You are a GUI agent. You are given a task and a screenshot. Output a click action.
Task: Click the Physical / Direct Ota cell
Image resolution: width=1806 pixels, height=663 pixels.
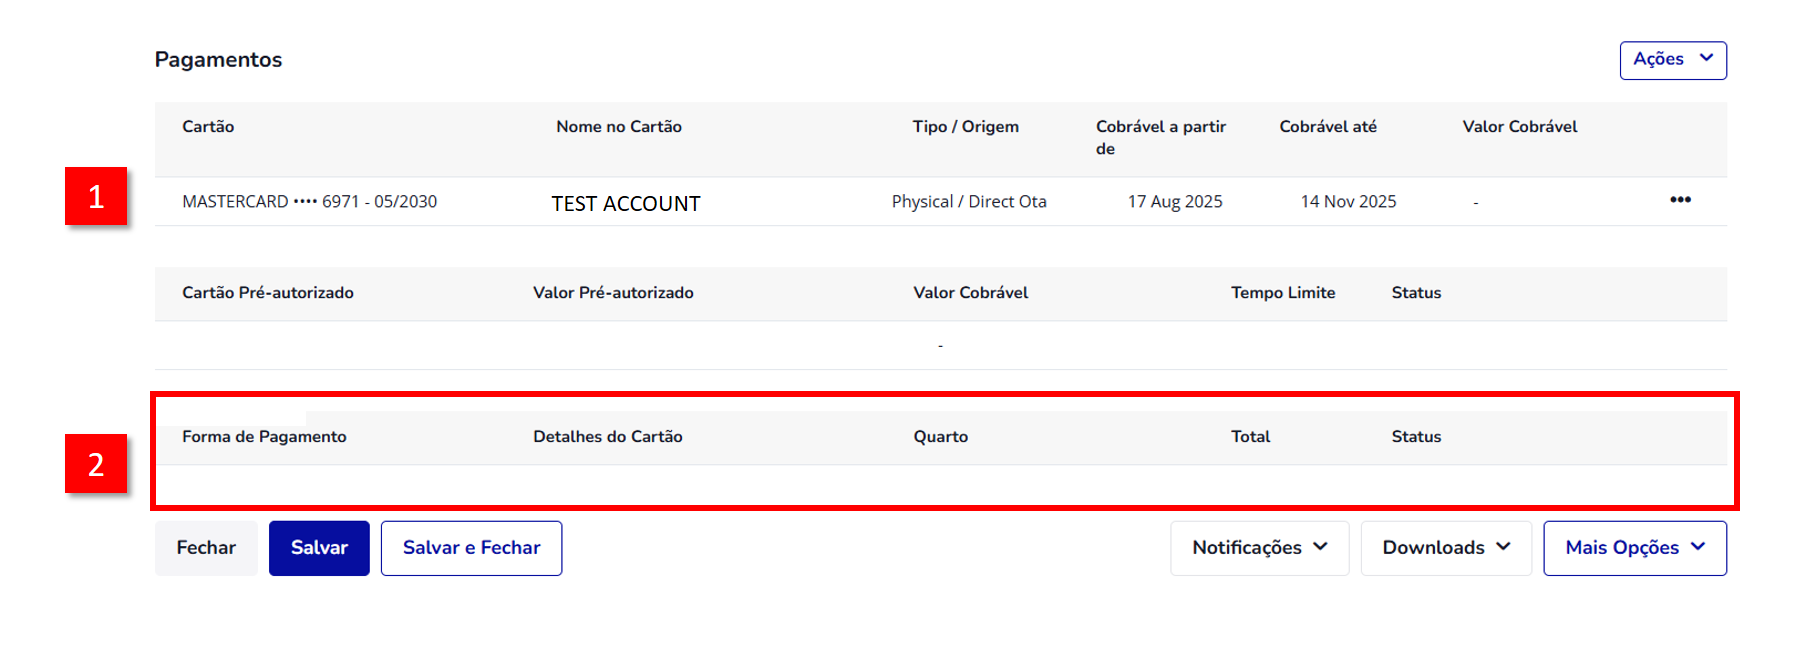tap(969, 202)
